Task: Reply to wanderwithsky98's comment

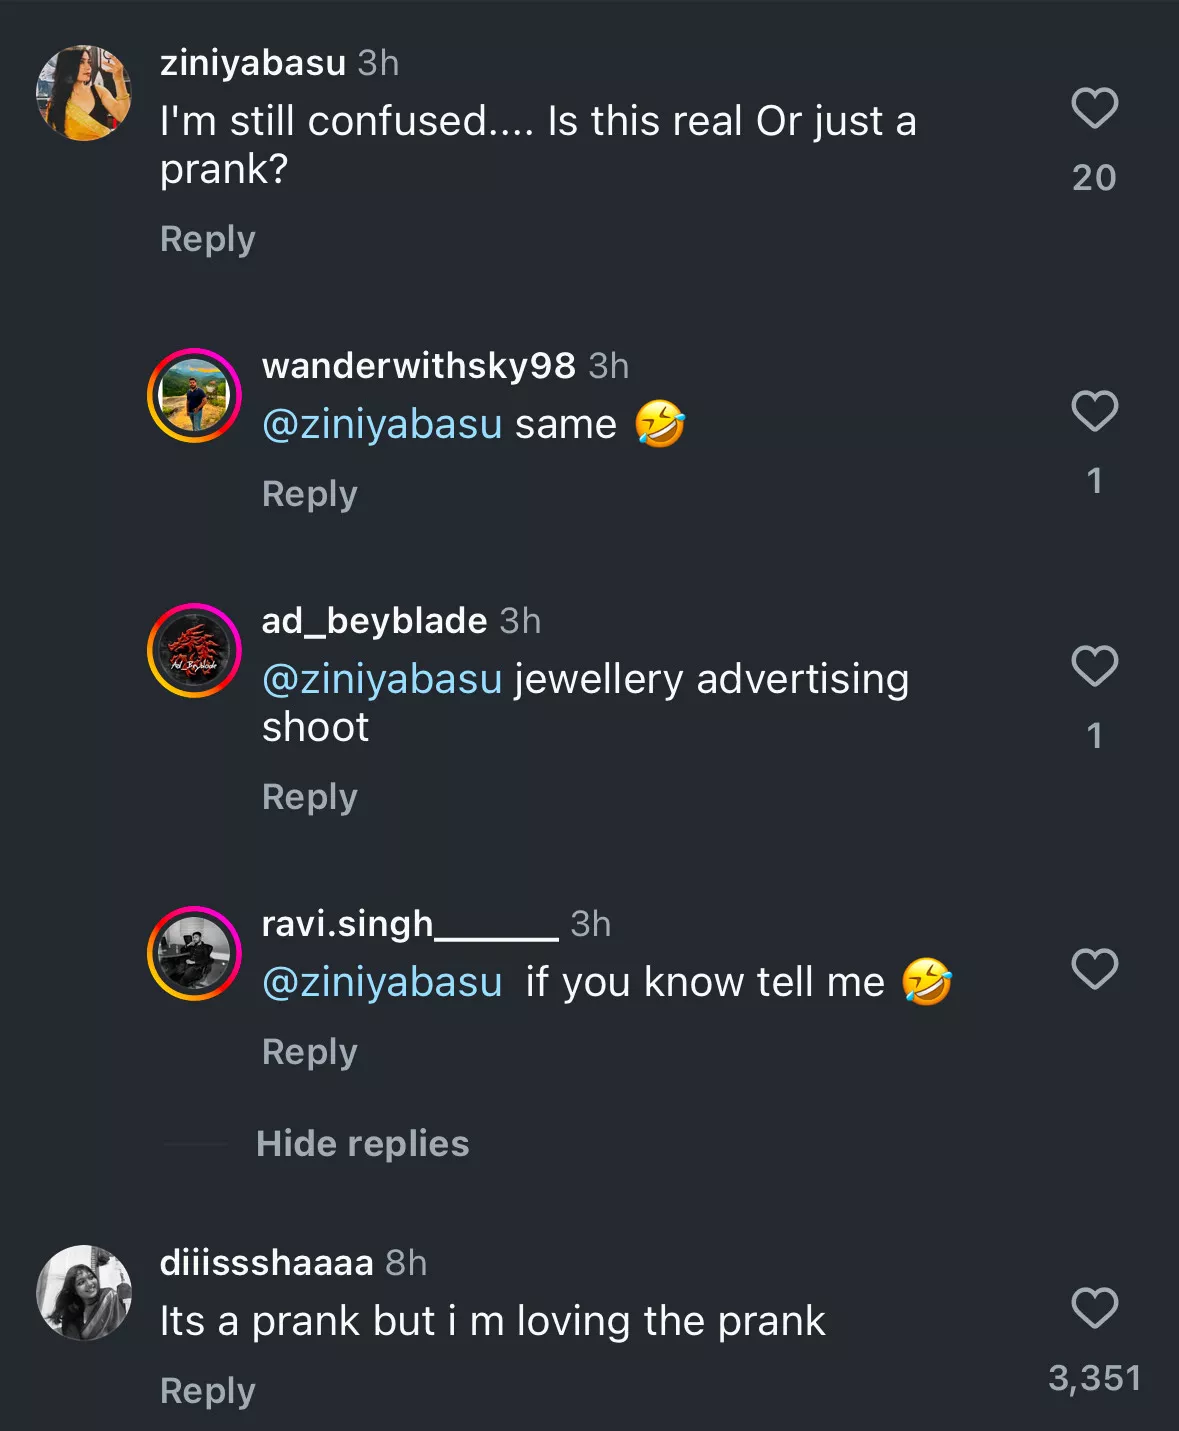Action: tap(310, 494)
